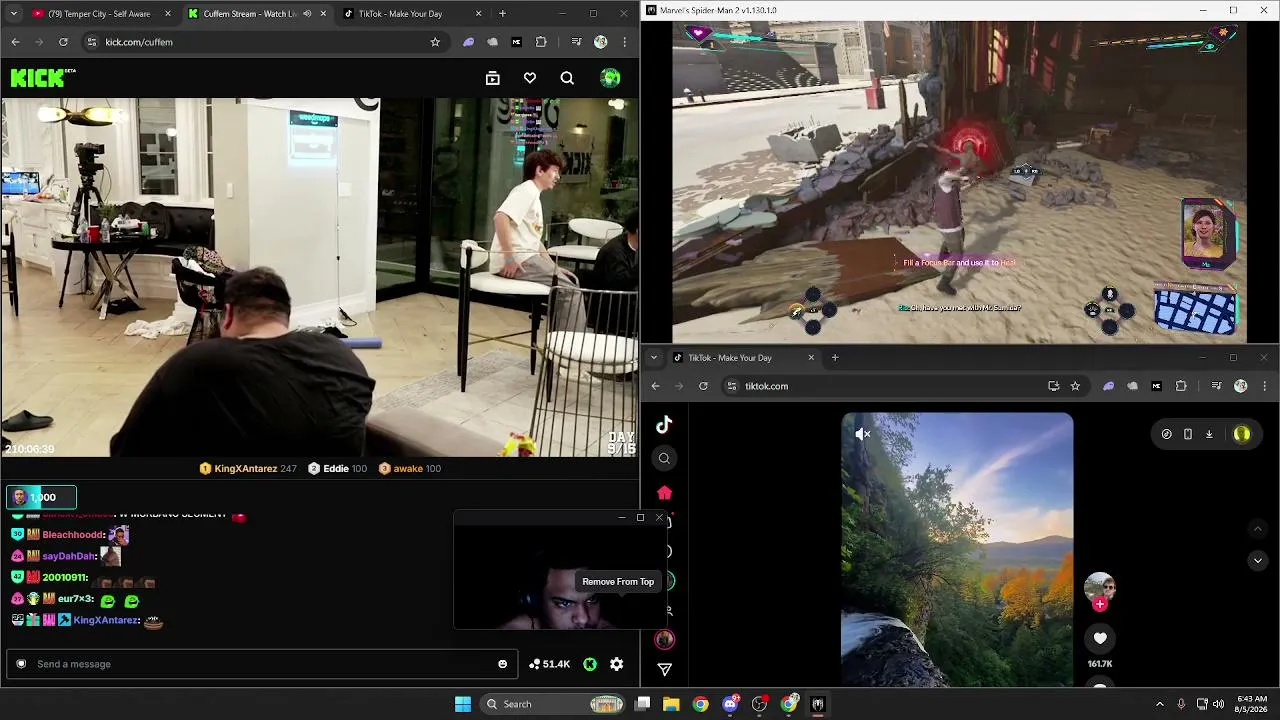This screenshot has height=720, width=1280.
Task: Click 20010911 username in chat
Action: pyautogui.click(x=64, y=577)
